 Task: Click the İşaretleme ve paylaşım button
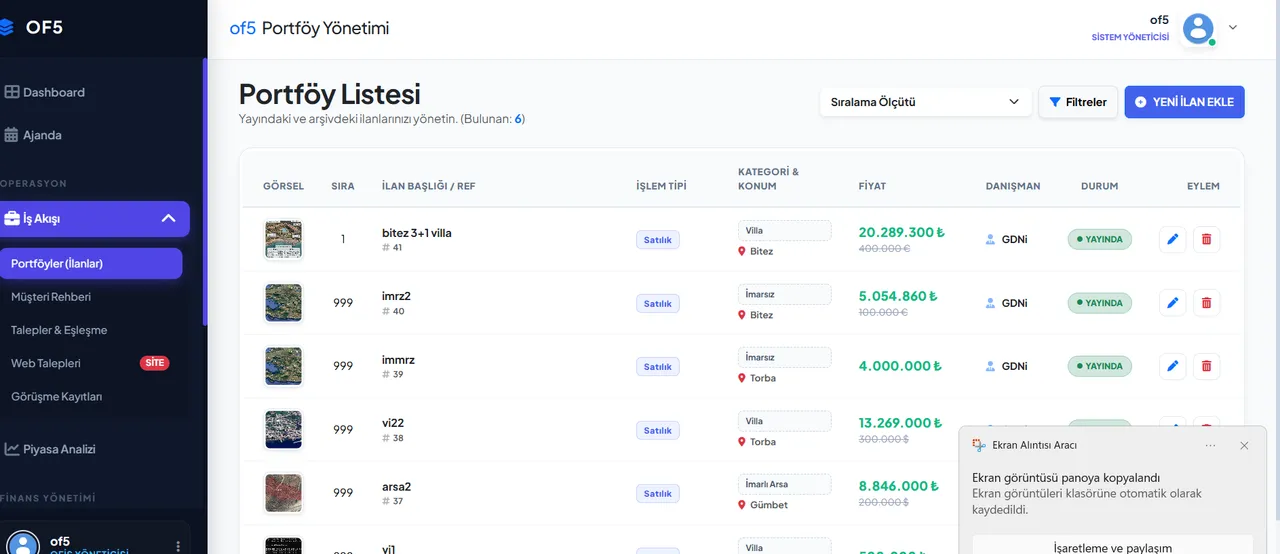click(1112, 547)
